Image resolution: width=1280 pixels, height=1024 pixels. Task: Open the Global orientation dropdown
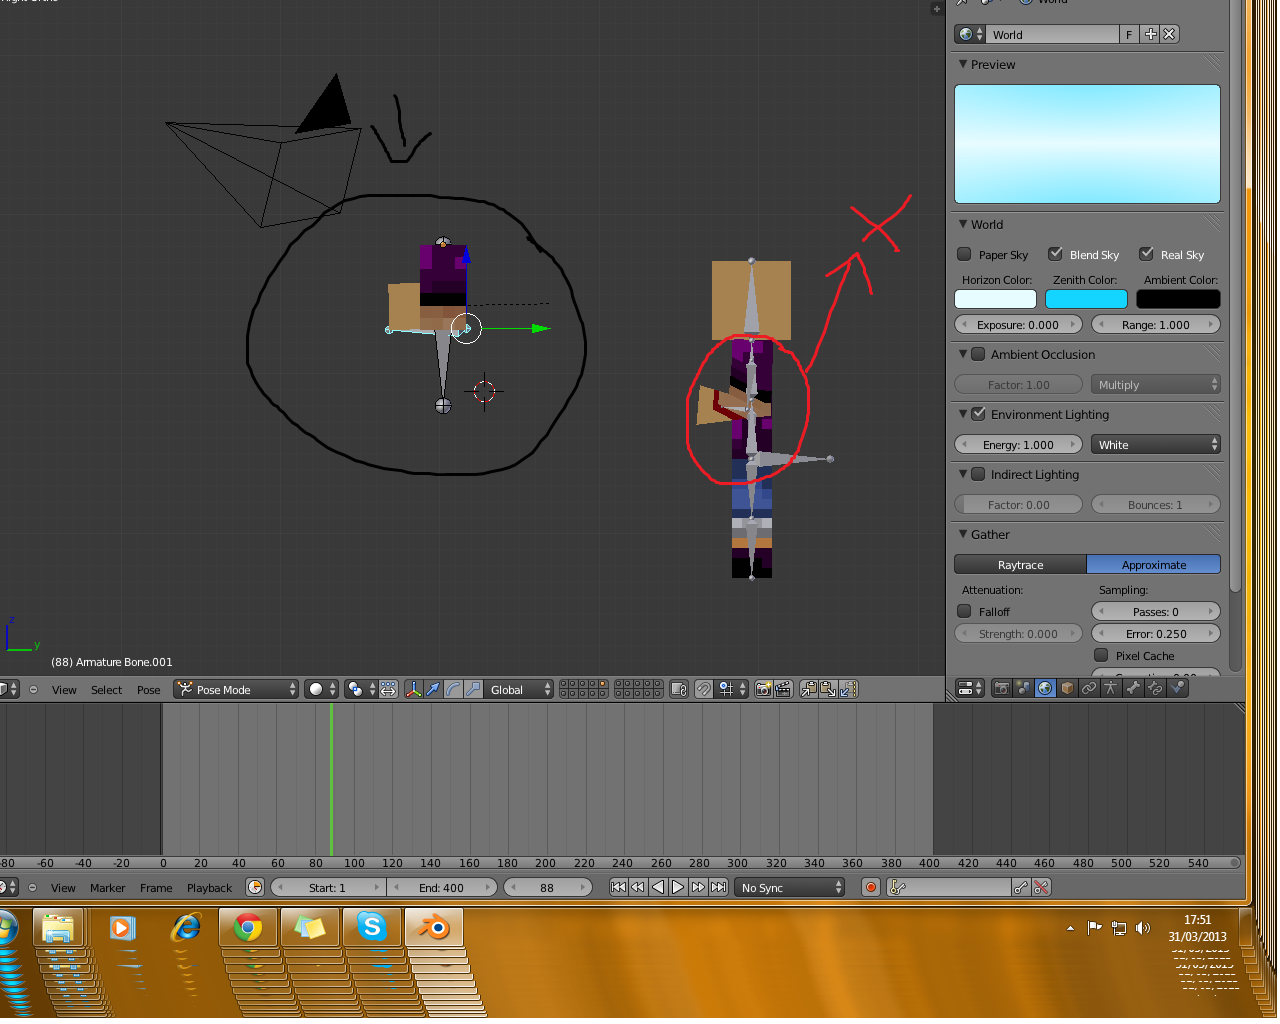click(520, 689)
